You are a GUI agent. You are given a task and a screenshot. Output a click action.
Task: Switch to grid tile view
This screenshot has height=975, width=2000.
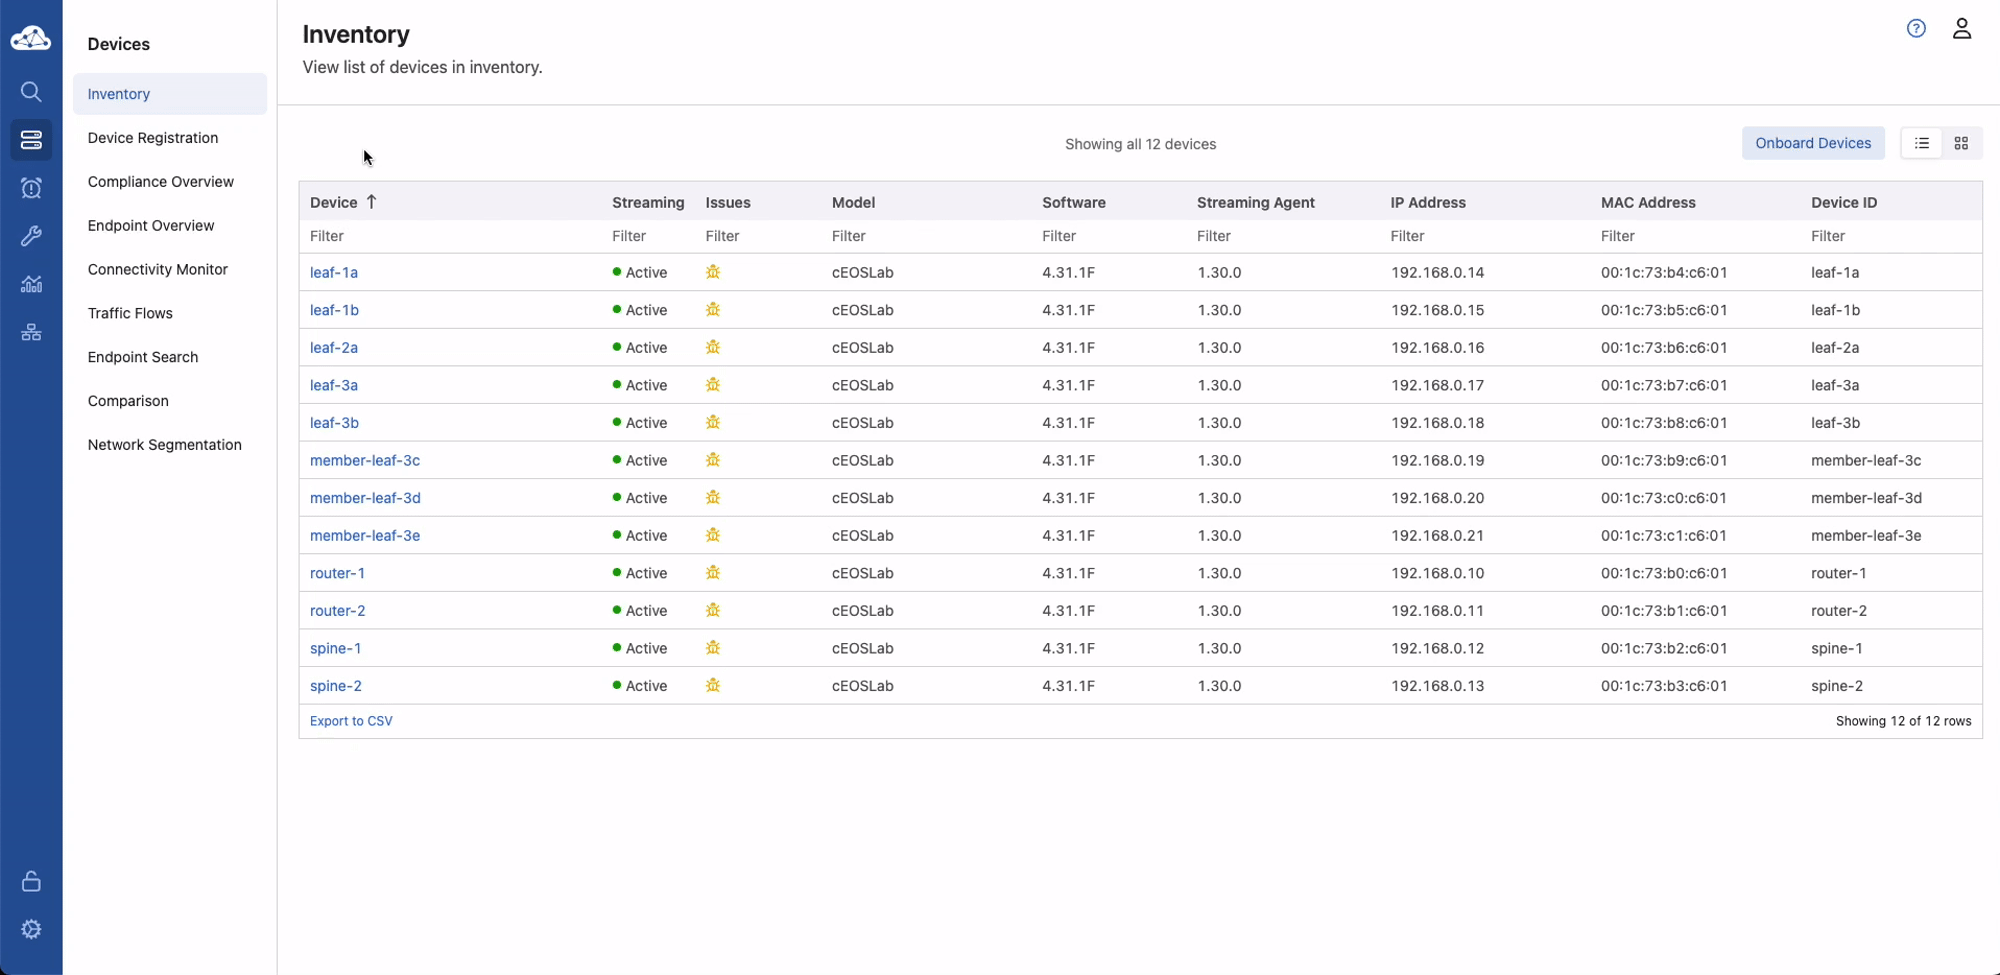(x=1961, y=143)
